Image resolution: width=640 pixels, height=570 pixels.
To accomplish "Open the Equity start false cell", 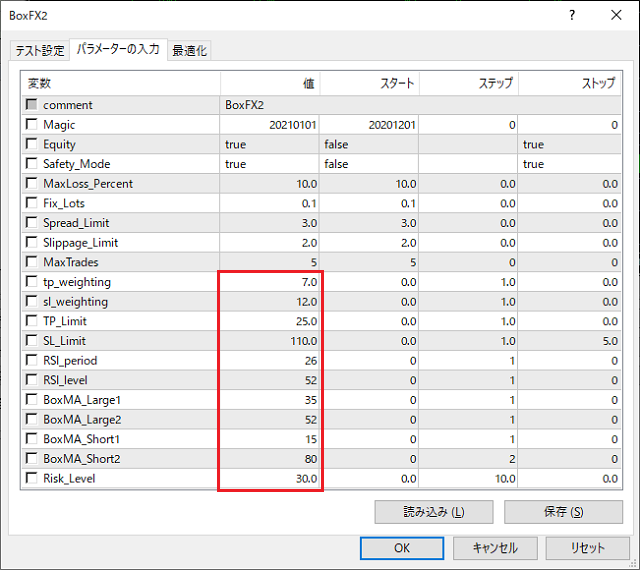I will tap(369, 144).
